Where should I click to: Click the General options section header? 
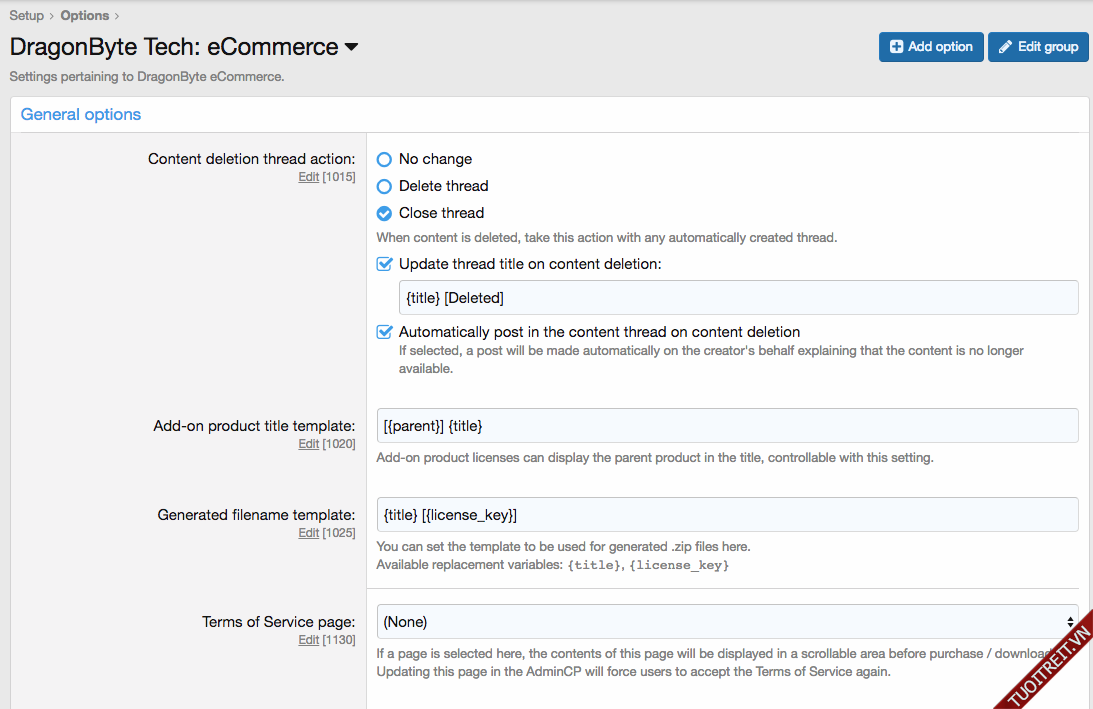click(x=81, y=115)
